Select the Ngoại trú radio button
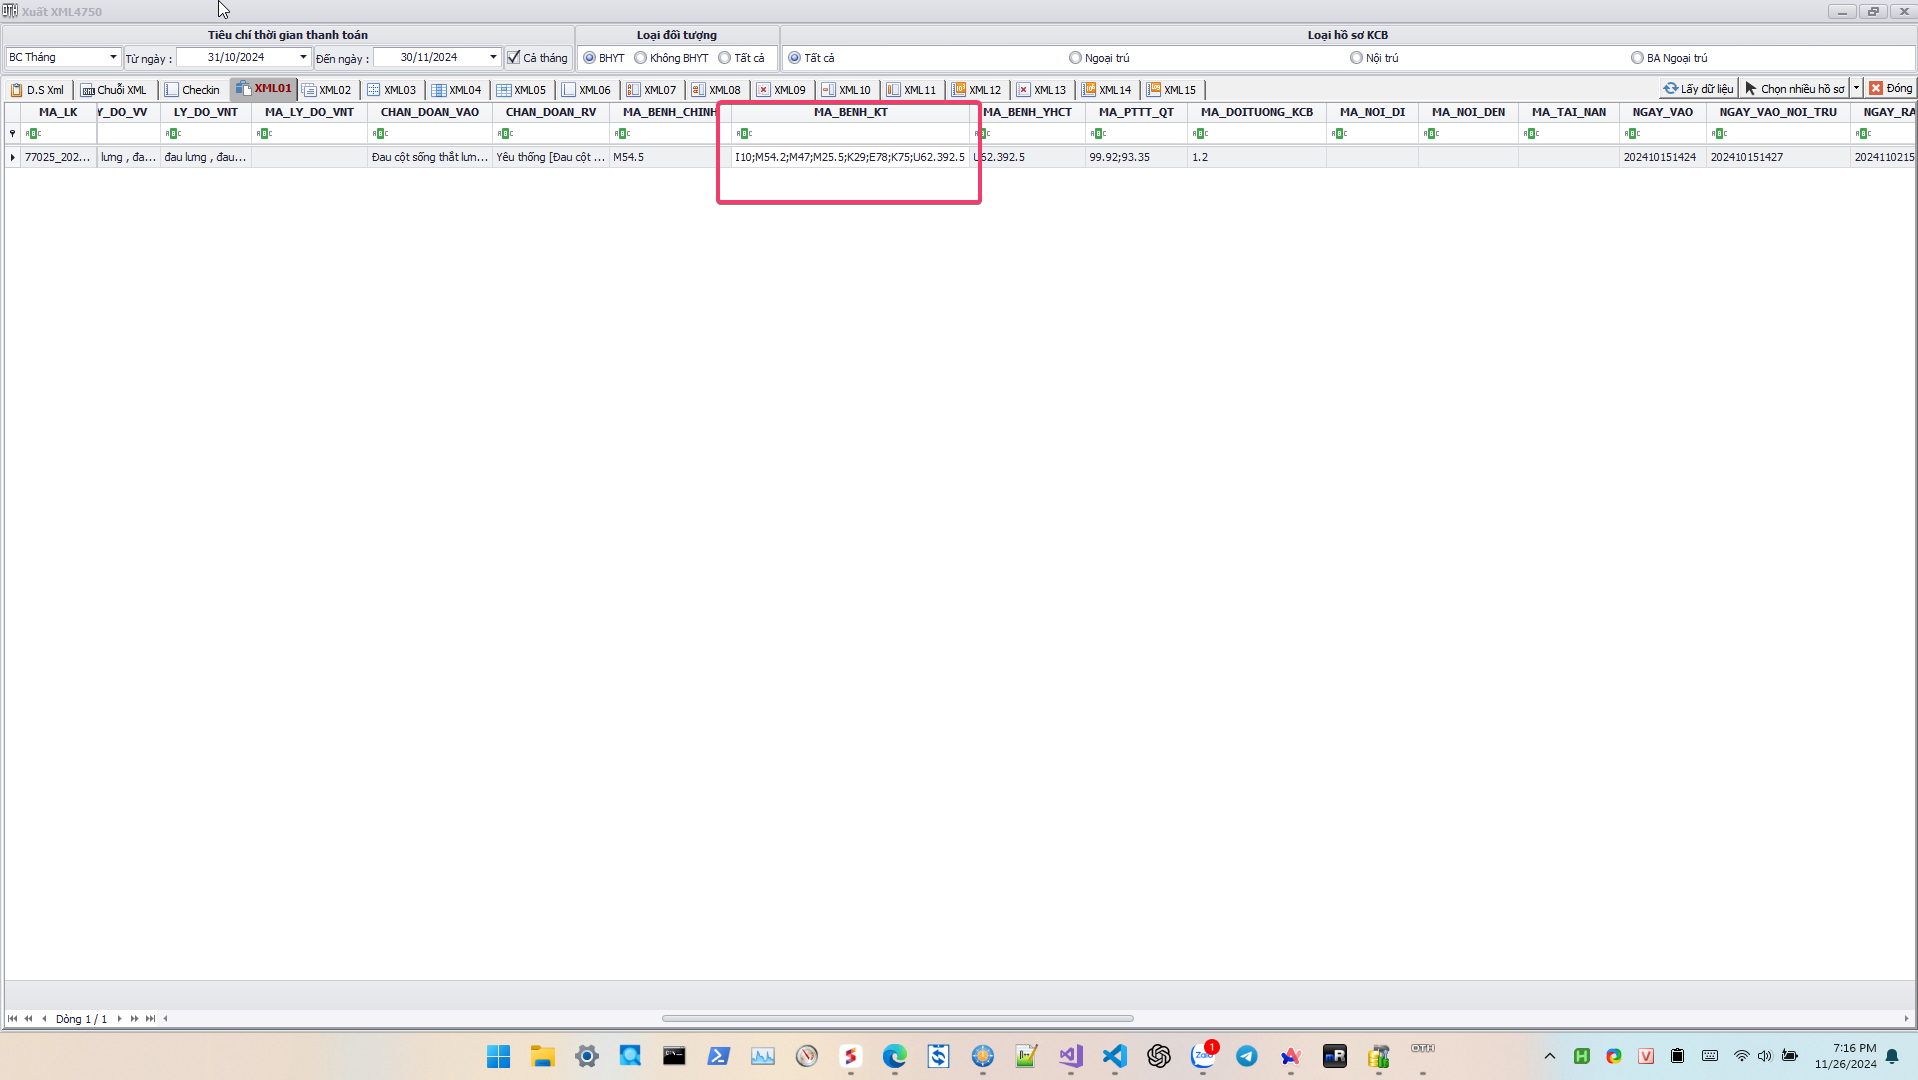Screen dimensions: 1918x1080 [x=1076, y=58]
